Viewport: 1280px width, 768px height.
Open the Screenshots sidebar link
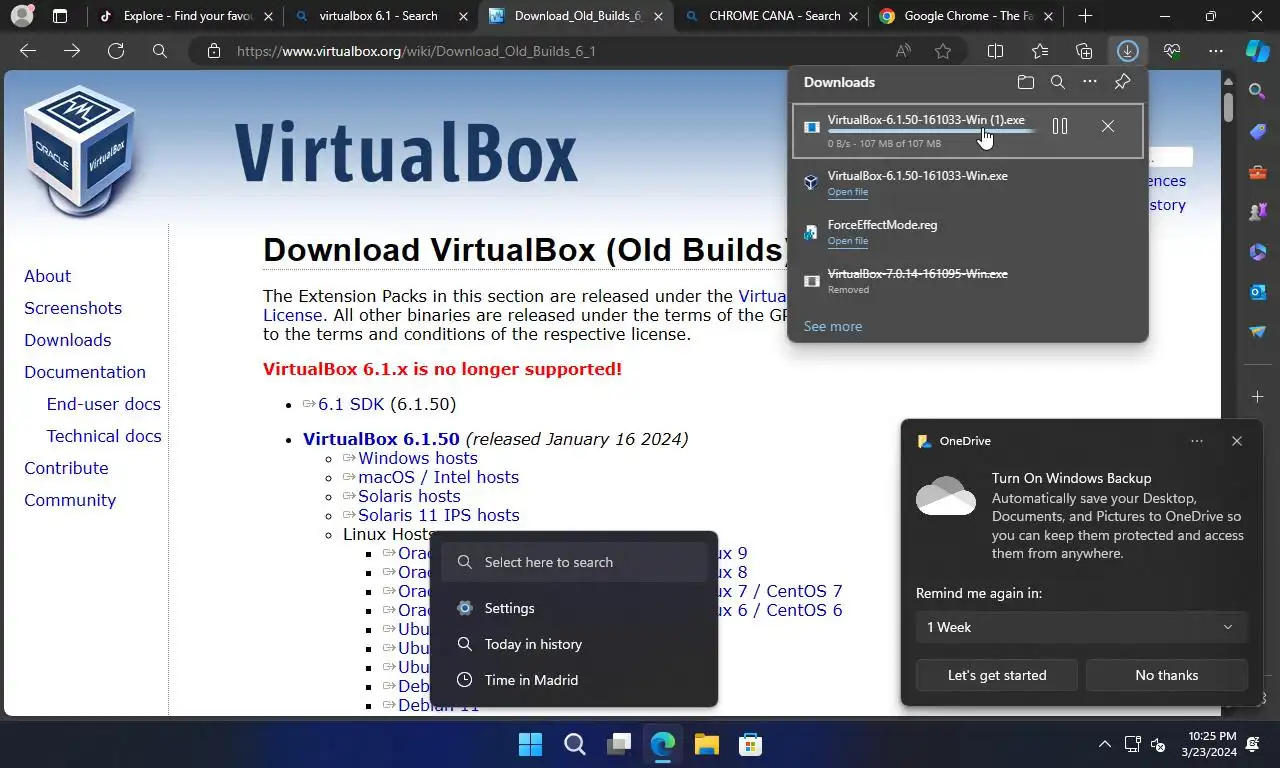coord(73,308)
